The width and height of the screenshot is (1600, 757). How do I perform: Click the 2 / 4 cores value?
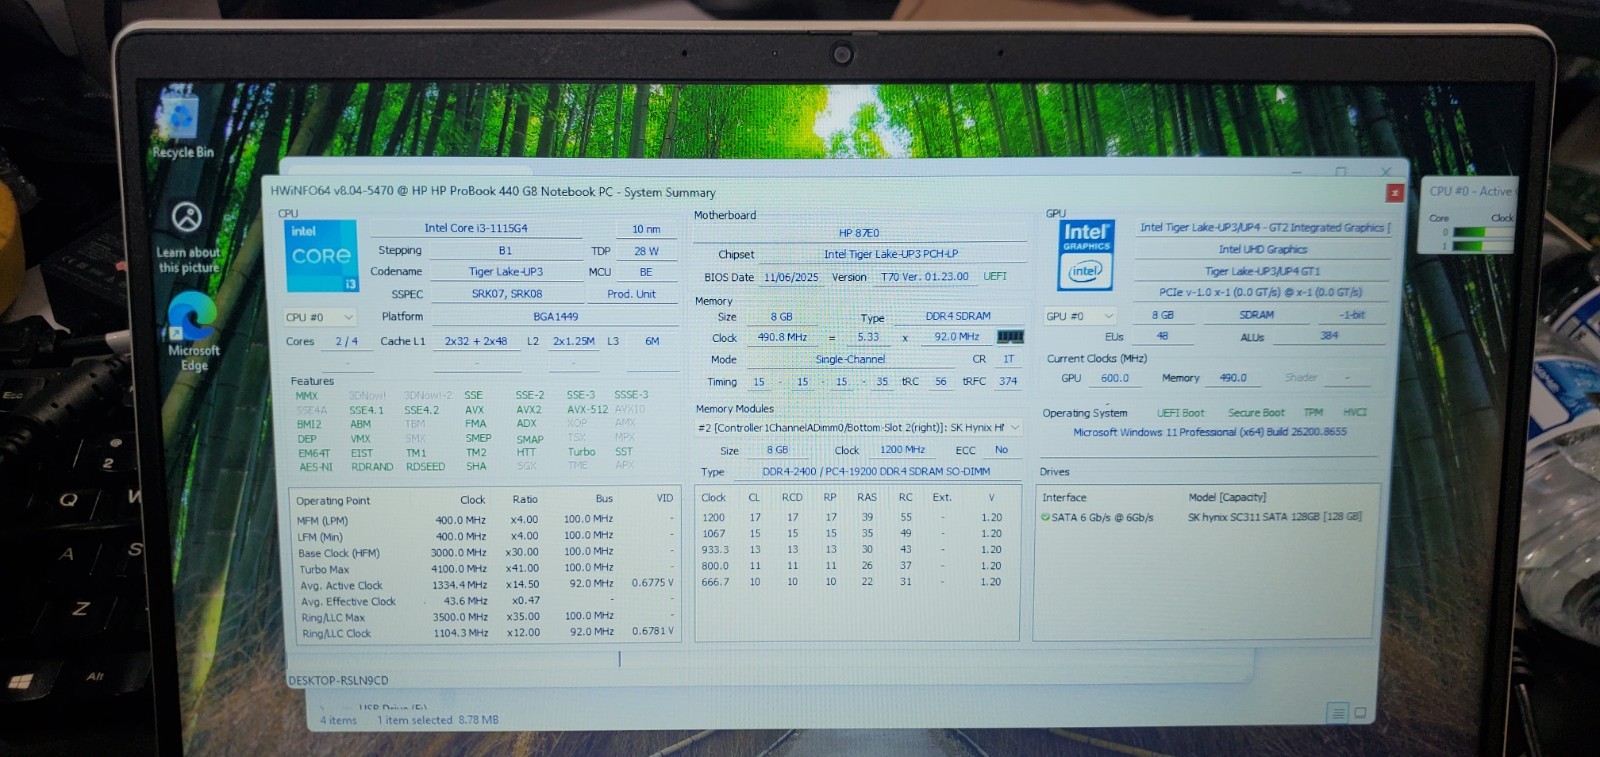[346, 341]
